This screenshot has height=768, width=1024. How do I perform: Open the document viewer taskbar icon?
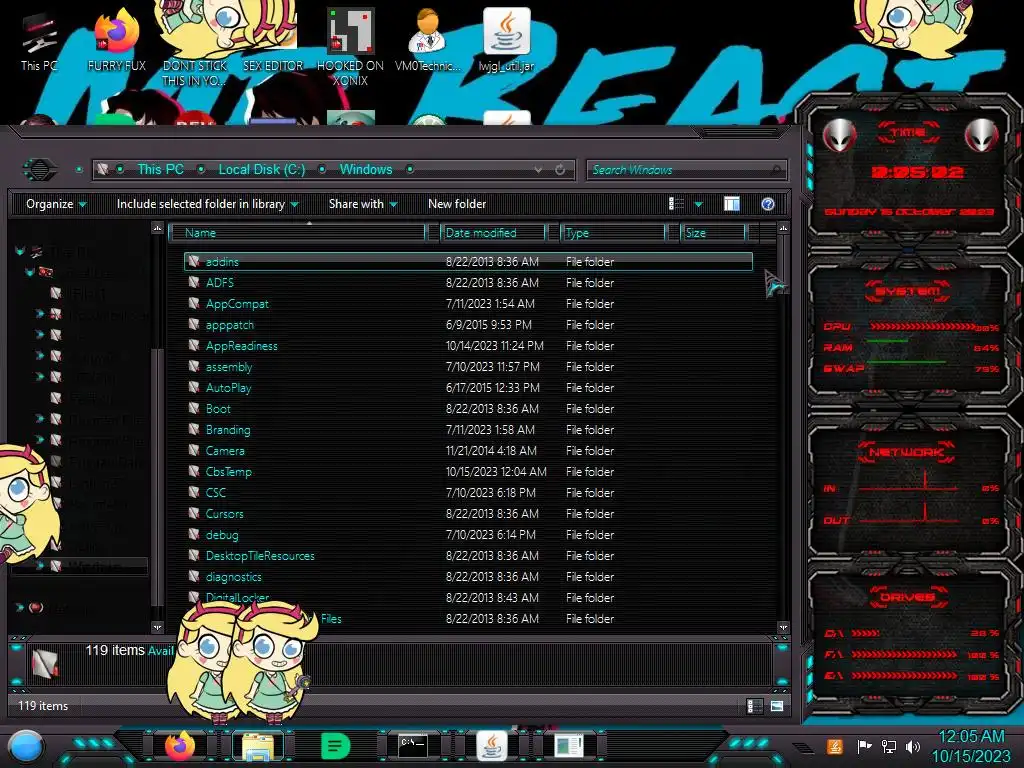pos(569,745)
